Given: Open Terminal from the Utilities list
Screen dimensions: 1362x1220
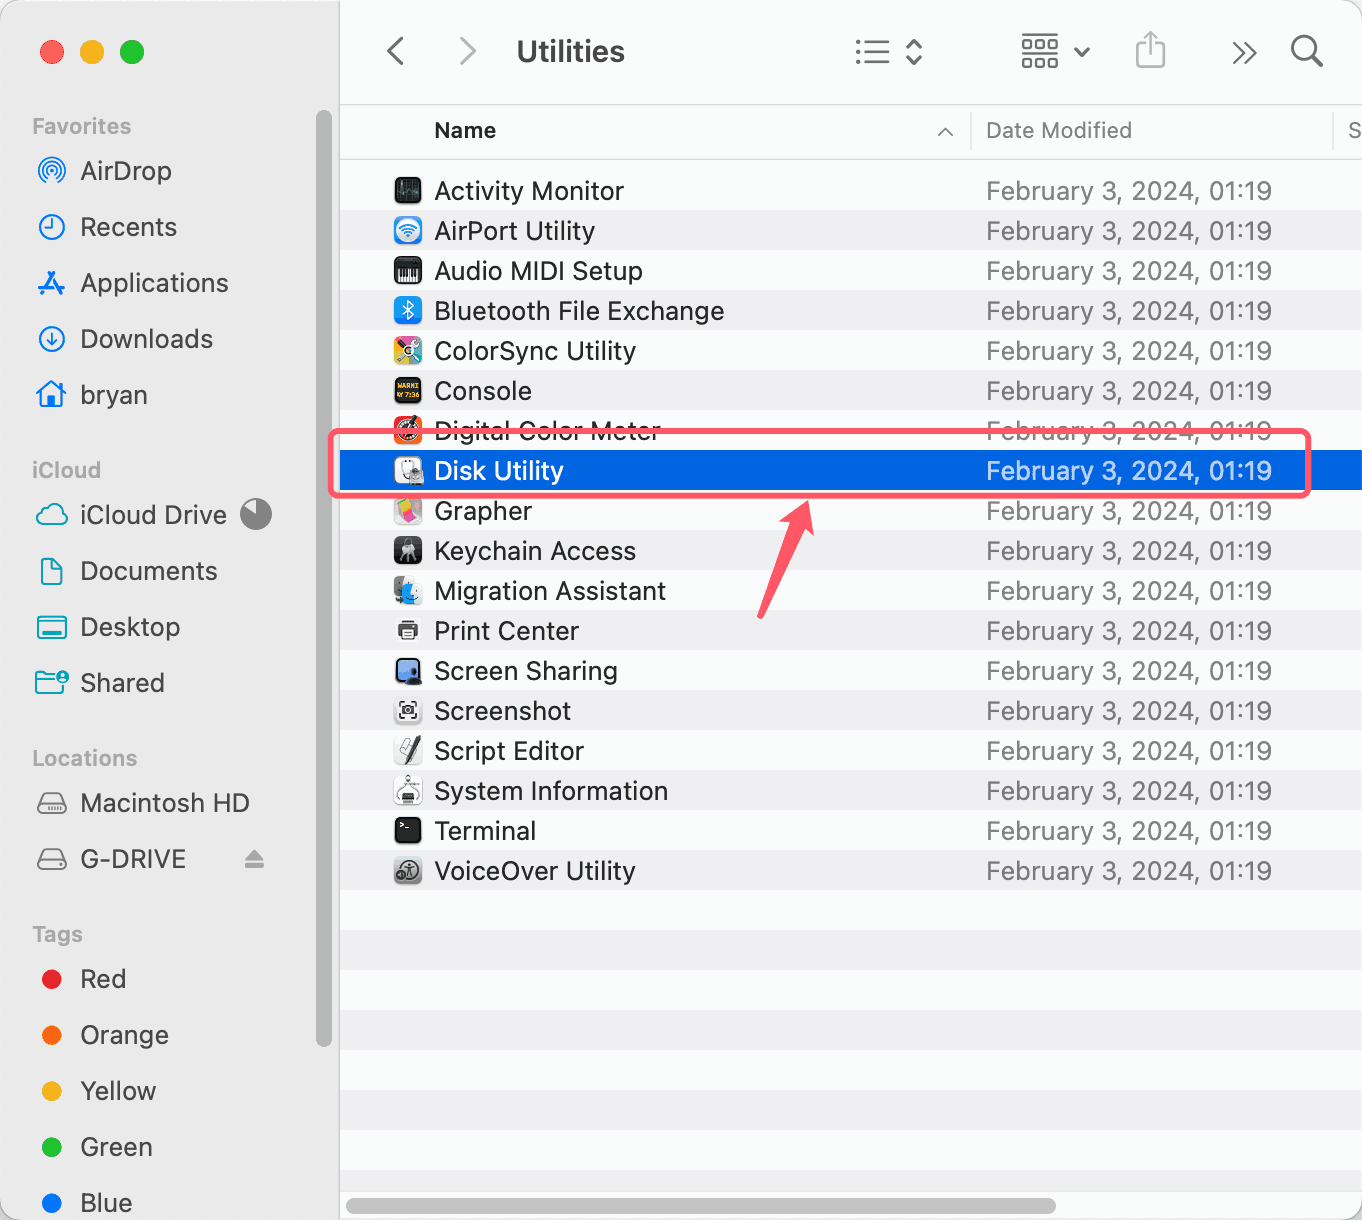Looking at the screenshot, I should (x=485, y=830).
